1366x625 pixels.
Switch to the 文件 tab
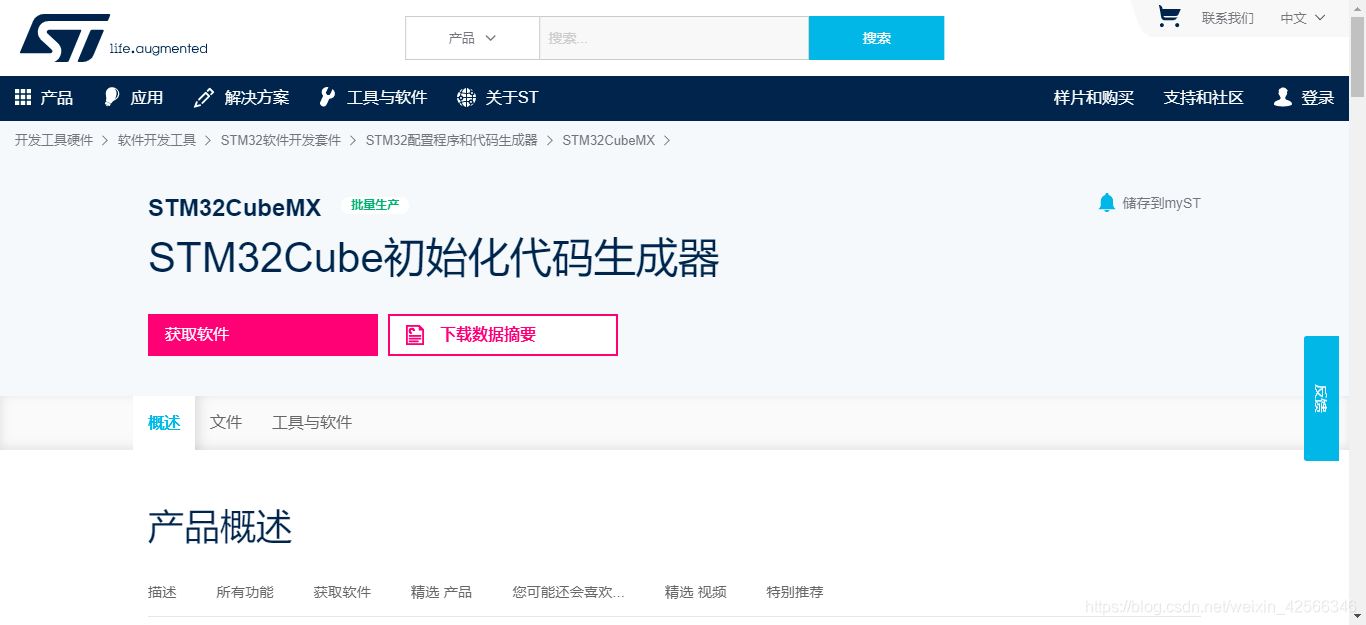tap(226, 422)
